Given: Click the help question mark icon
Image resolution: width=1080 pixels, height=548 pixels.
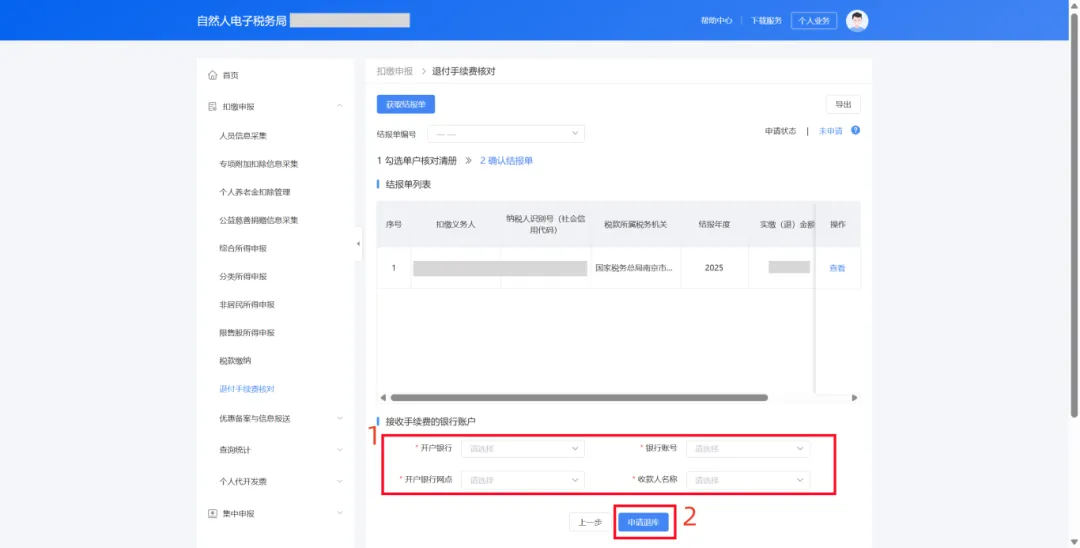Looking at the screenshot, I should point(855,131).
